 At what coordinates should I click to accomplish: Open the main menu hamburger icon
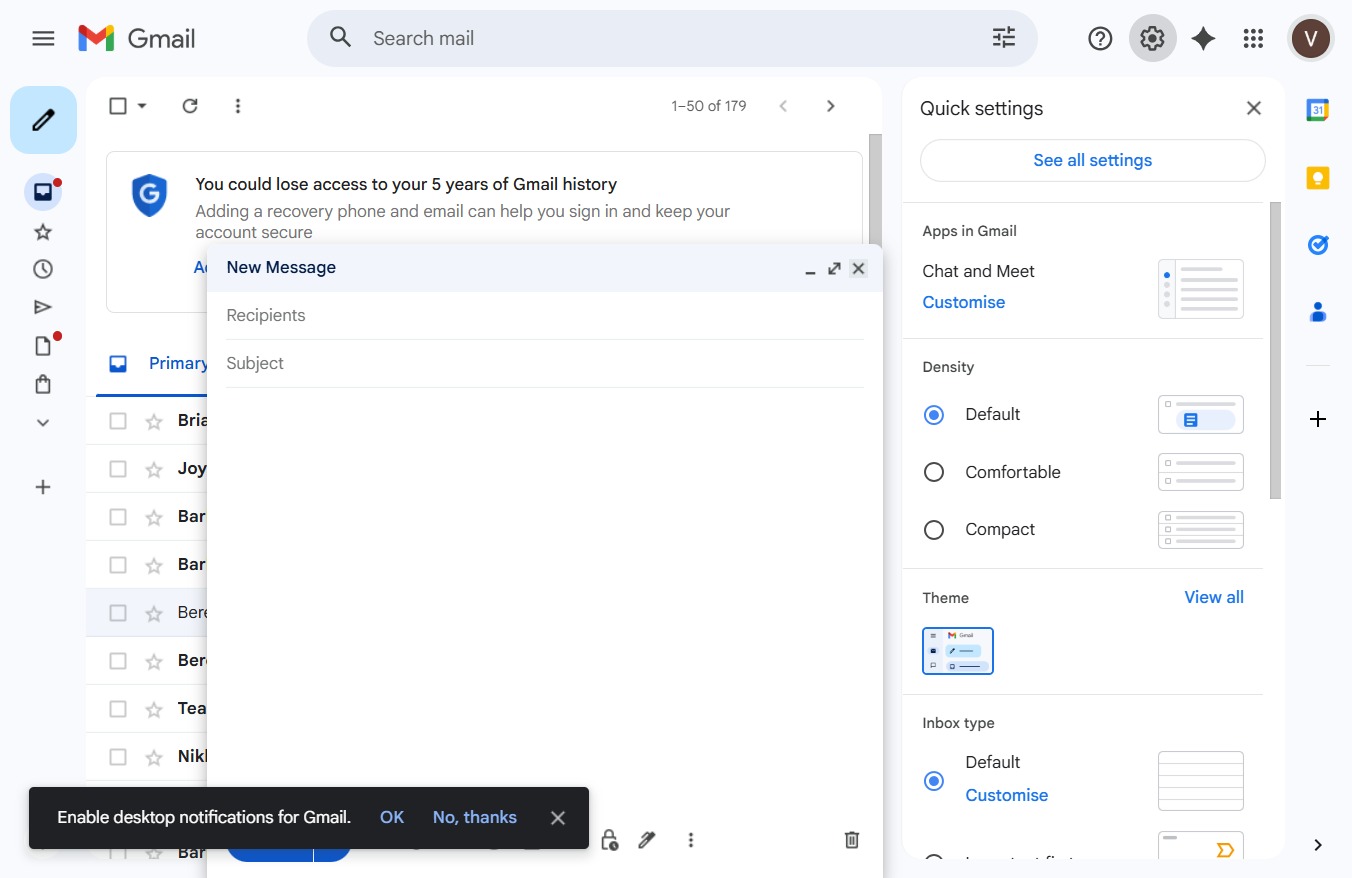(43, 38)
